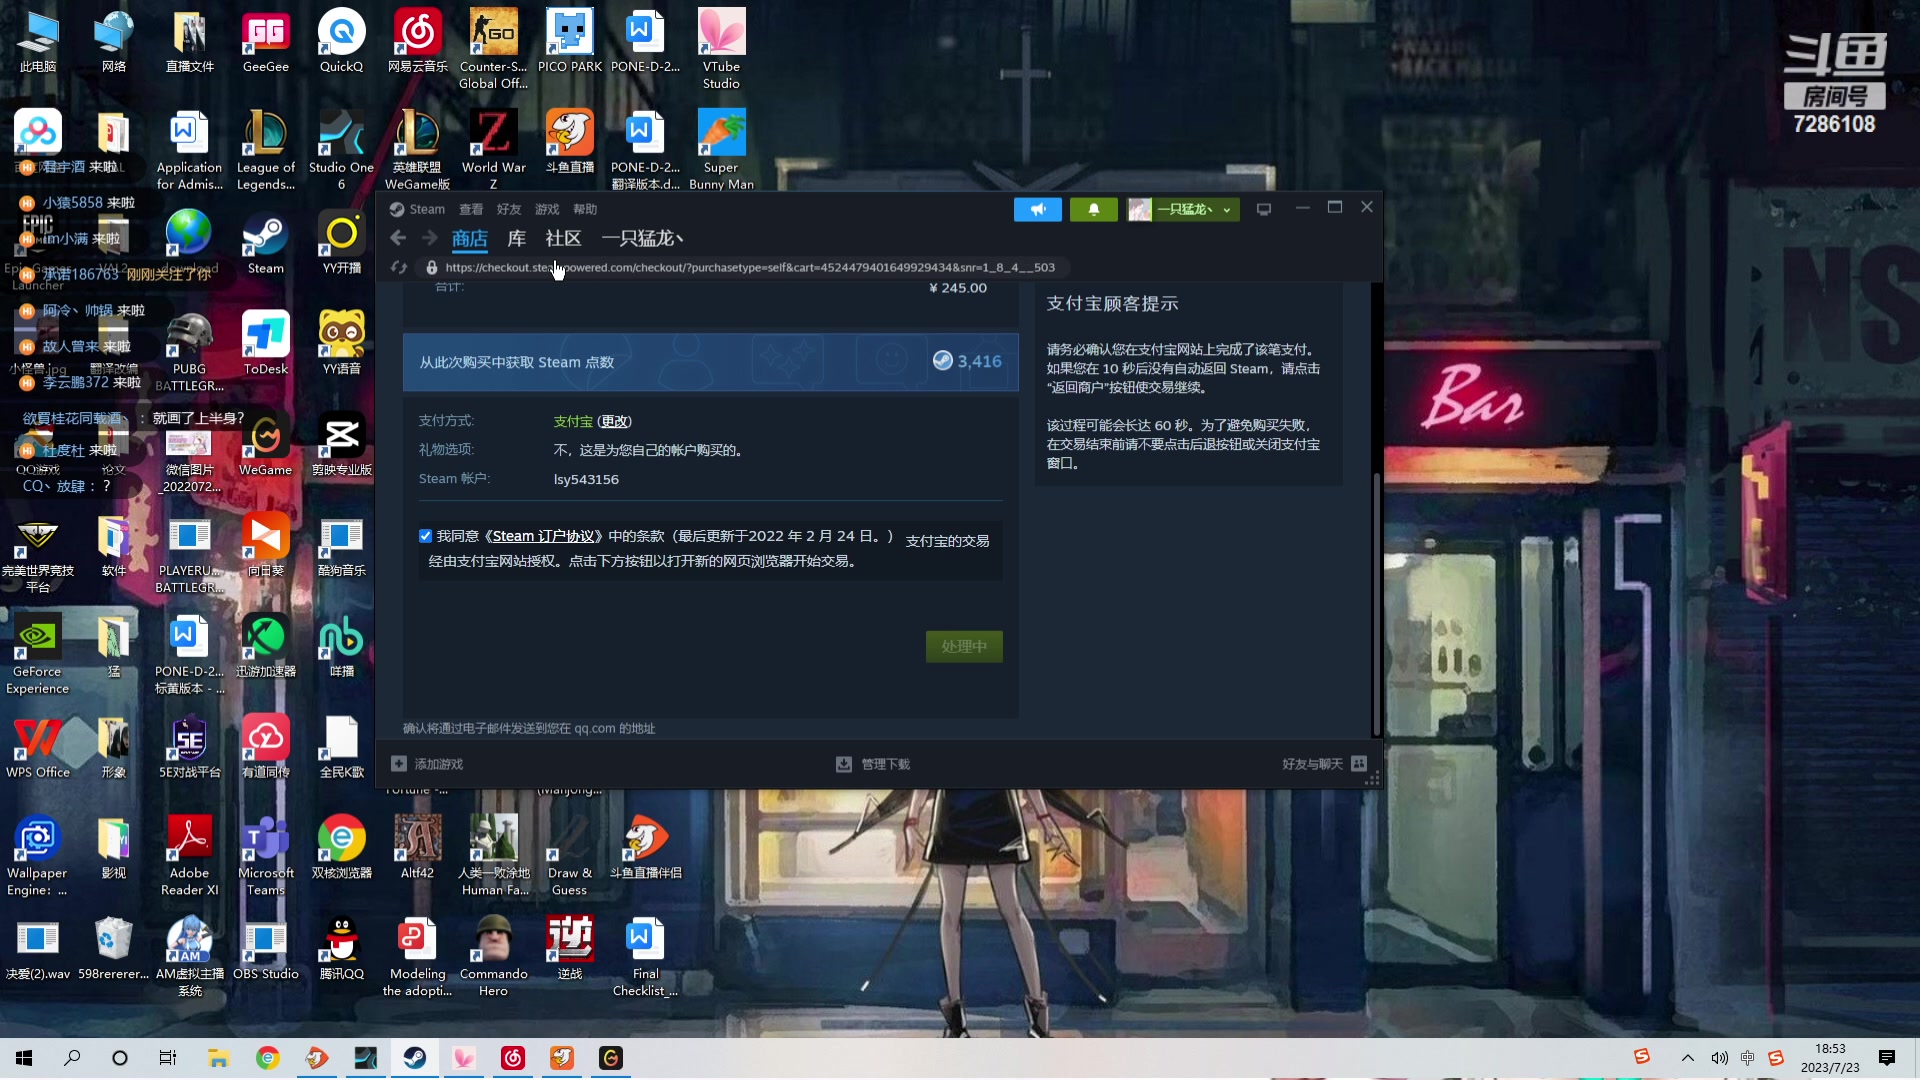Switch to the 库 library tab
The height and width of the screenshot is (1080, 1920).
point(516,238)
